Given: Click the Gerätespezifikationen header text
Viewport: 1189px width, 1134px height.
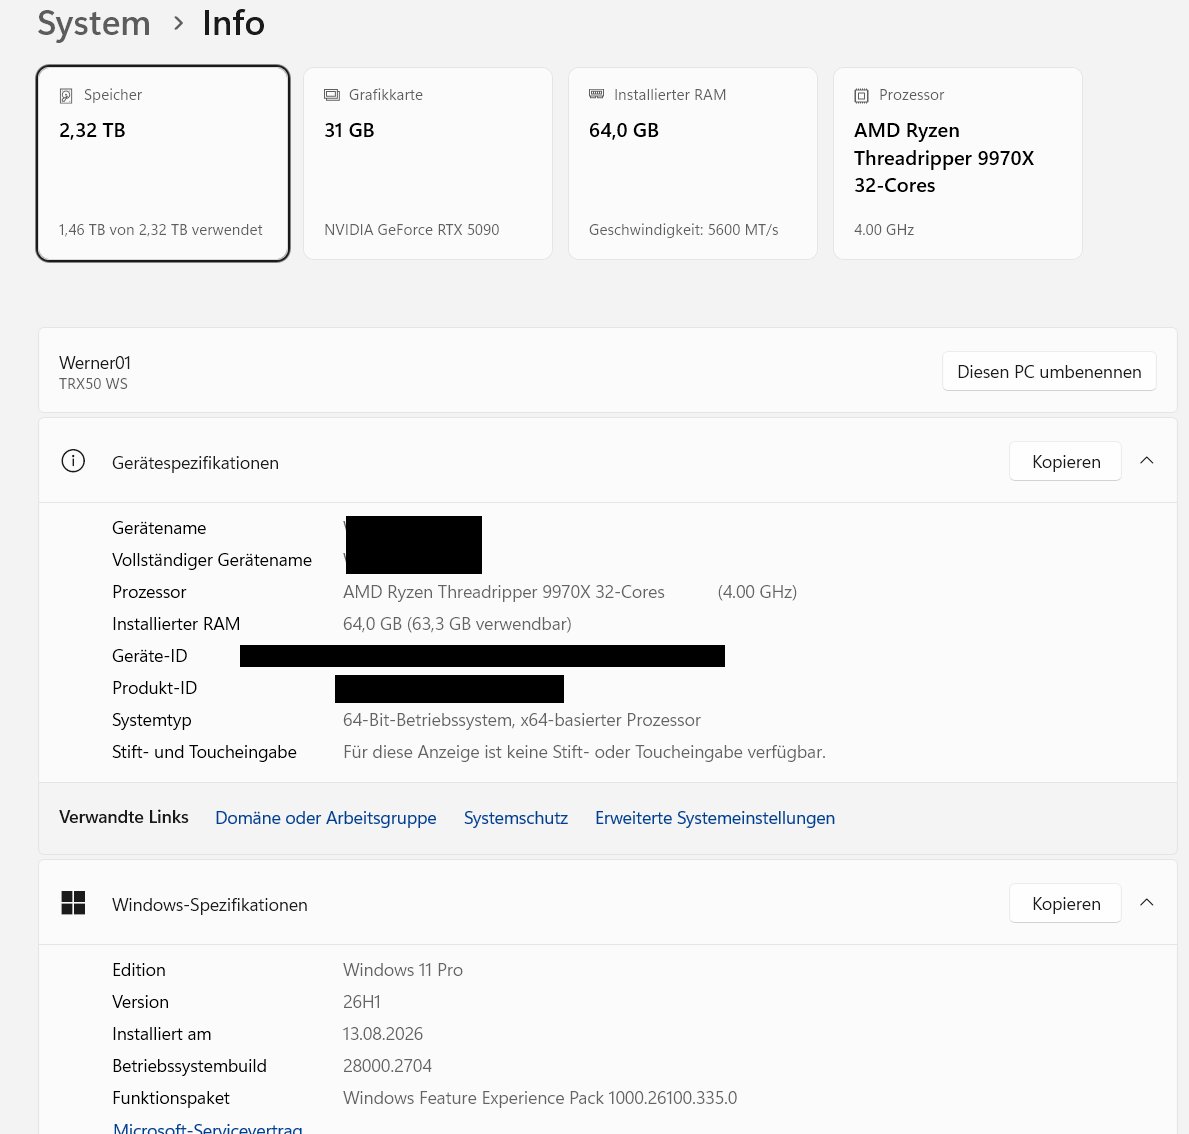Looking at the screenshot, I should coord(196,463).
